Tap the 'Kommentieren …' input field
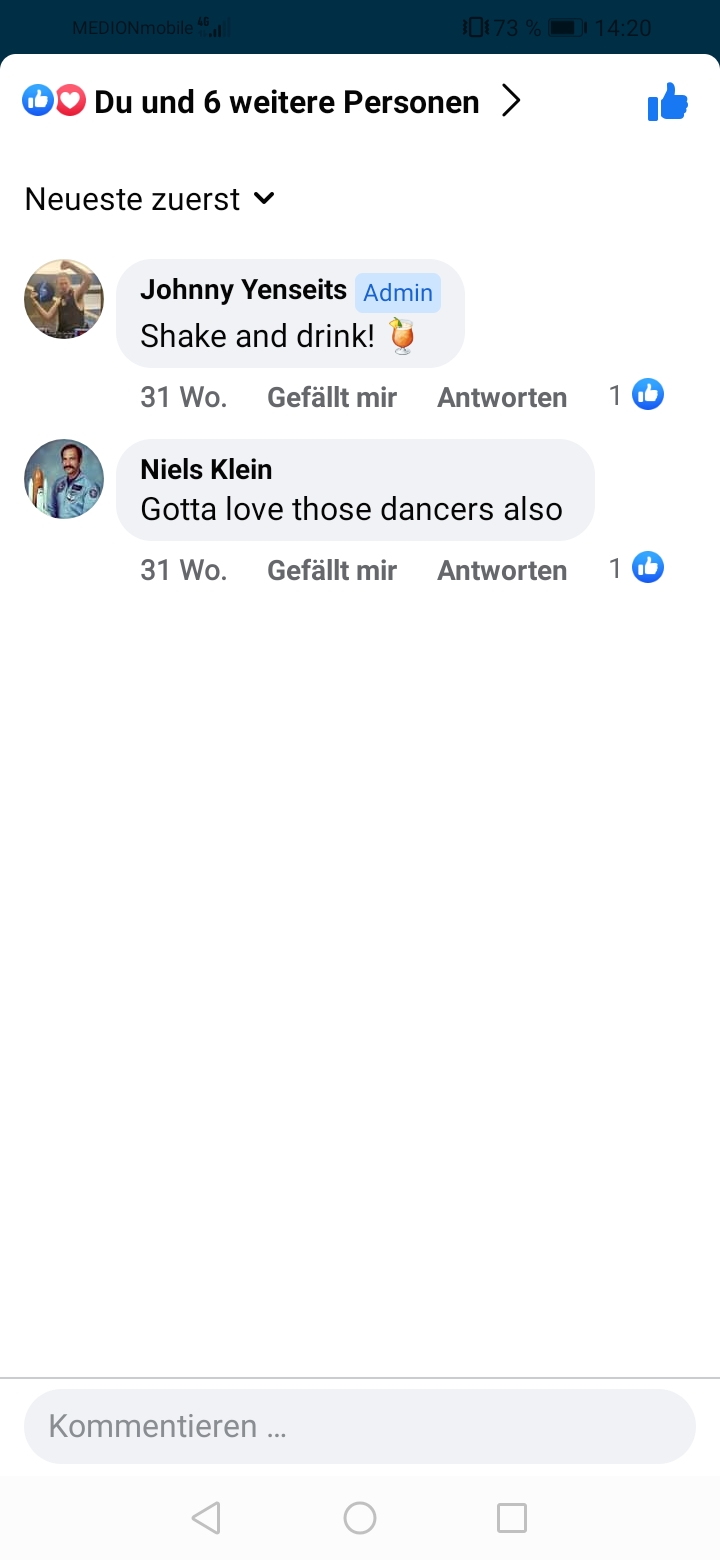The height and width of the screenshot is (1560, 720). click(360, 1426)
